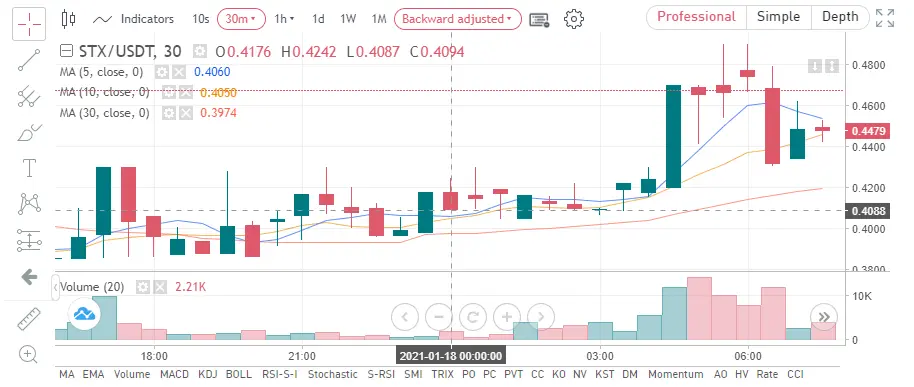
Task: Click the cloud chart save icon
Action: (85, 315)
